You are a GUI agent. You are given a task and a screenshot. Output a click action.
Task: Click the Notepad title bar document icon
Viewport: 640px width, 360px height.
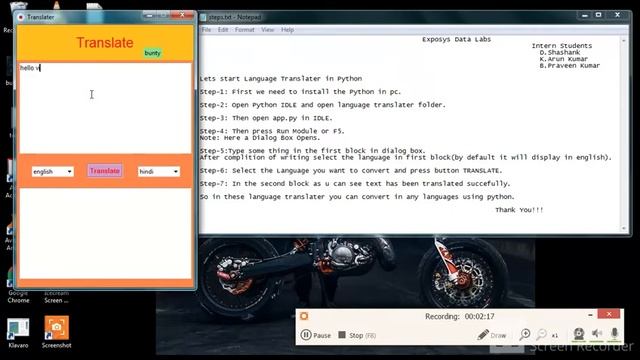203,17
